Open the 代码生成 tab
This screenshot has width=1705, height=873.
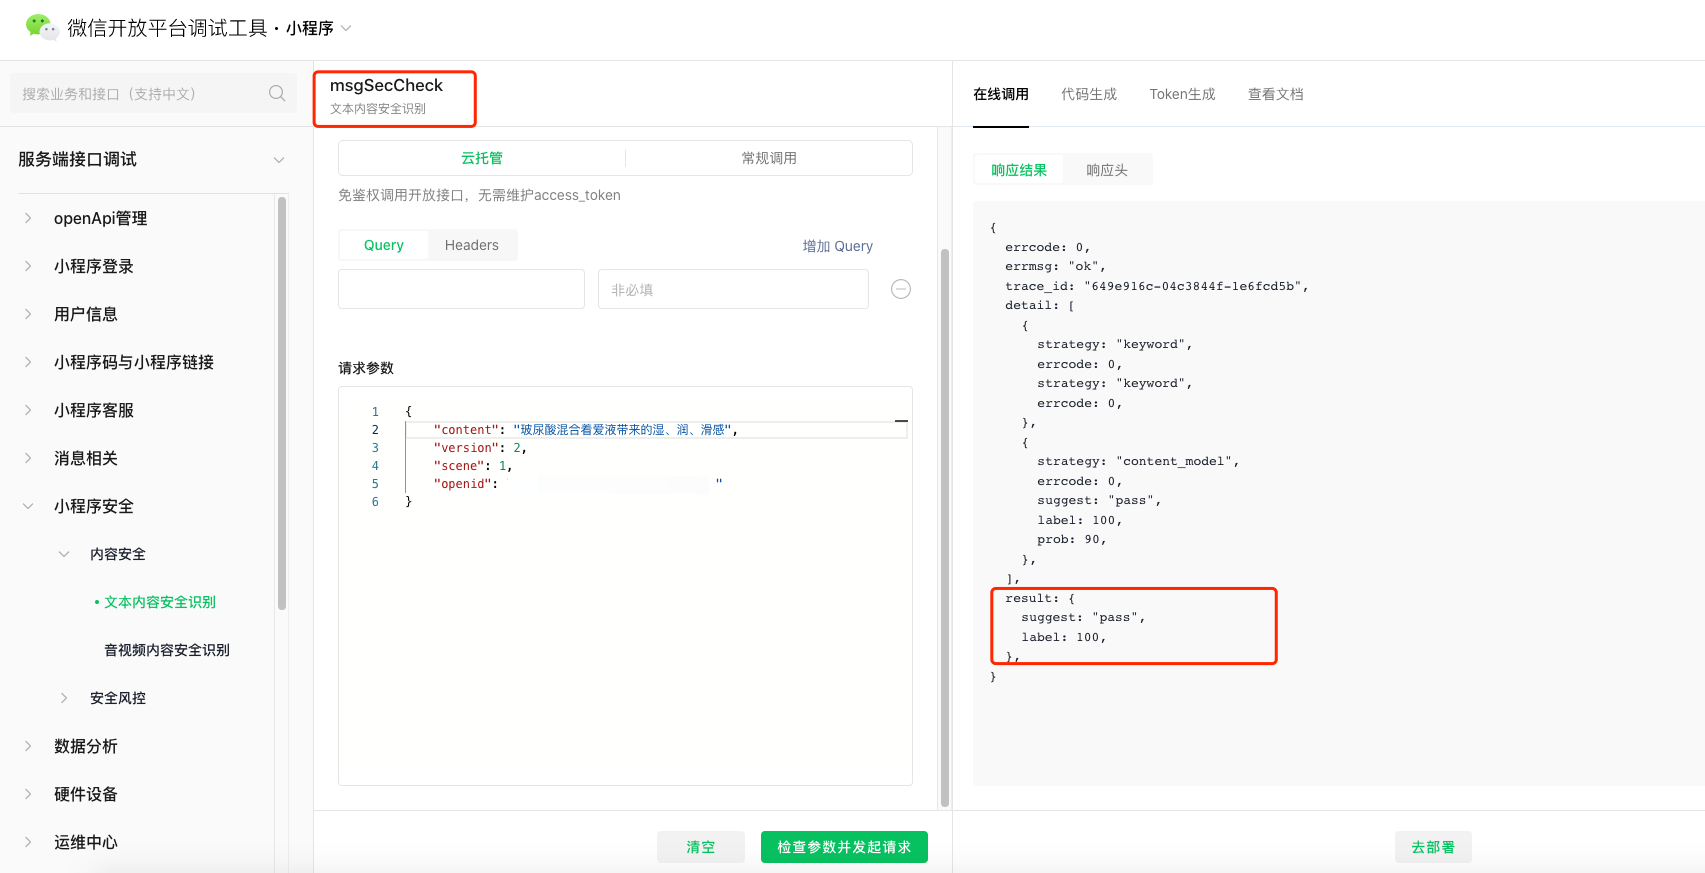[1089, 94]
